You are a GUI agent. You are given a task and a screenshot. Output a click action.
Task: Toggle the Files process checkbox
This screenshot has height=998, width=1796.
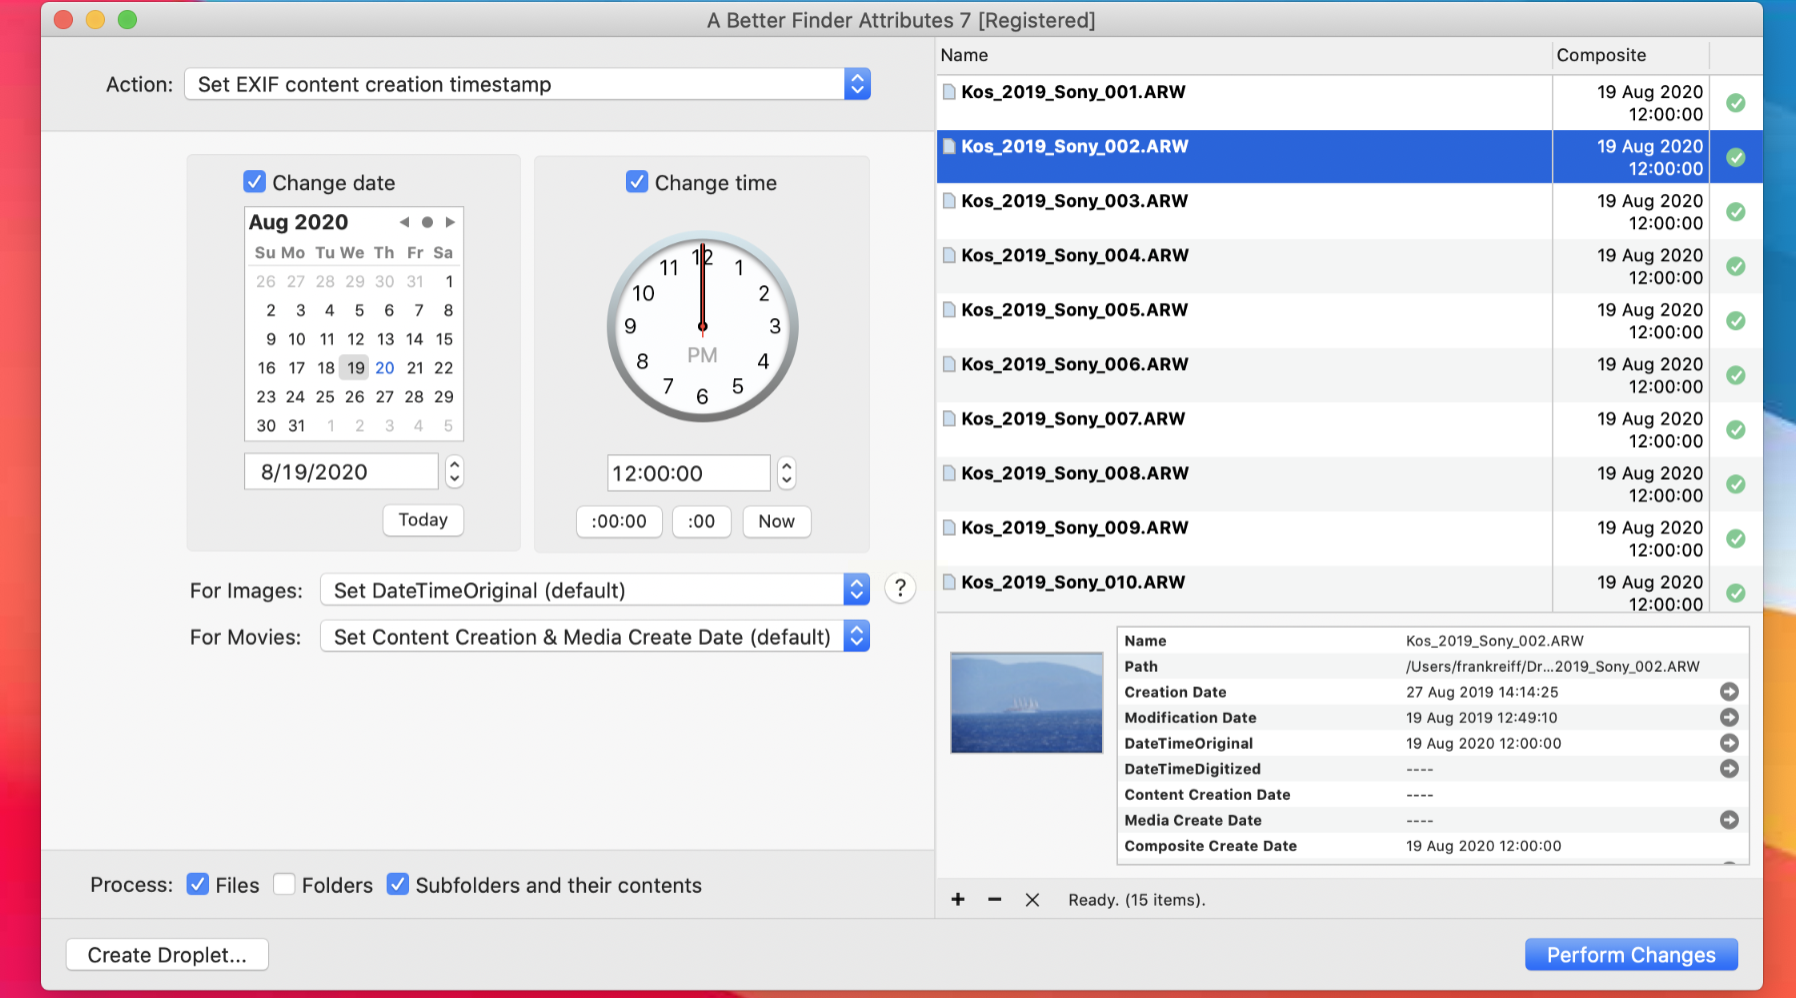pos(198,884)
